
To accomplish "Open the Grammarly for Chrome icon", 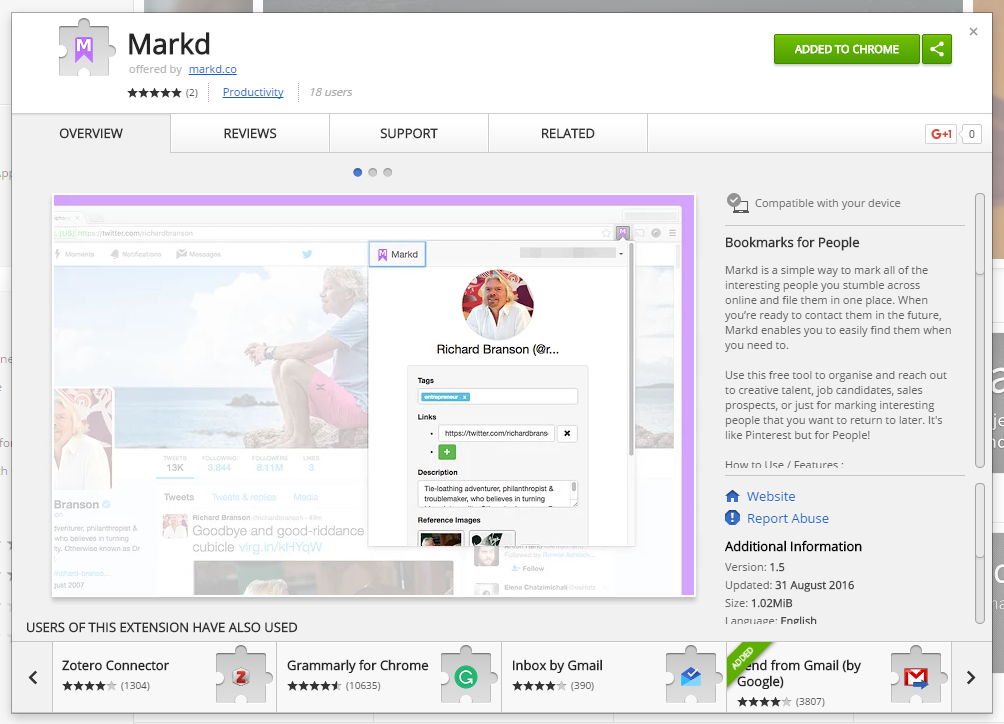I will click(464, 677).
